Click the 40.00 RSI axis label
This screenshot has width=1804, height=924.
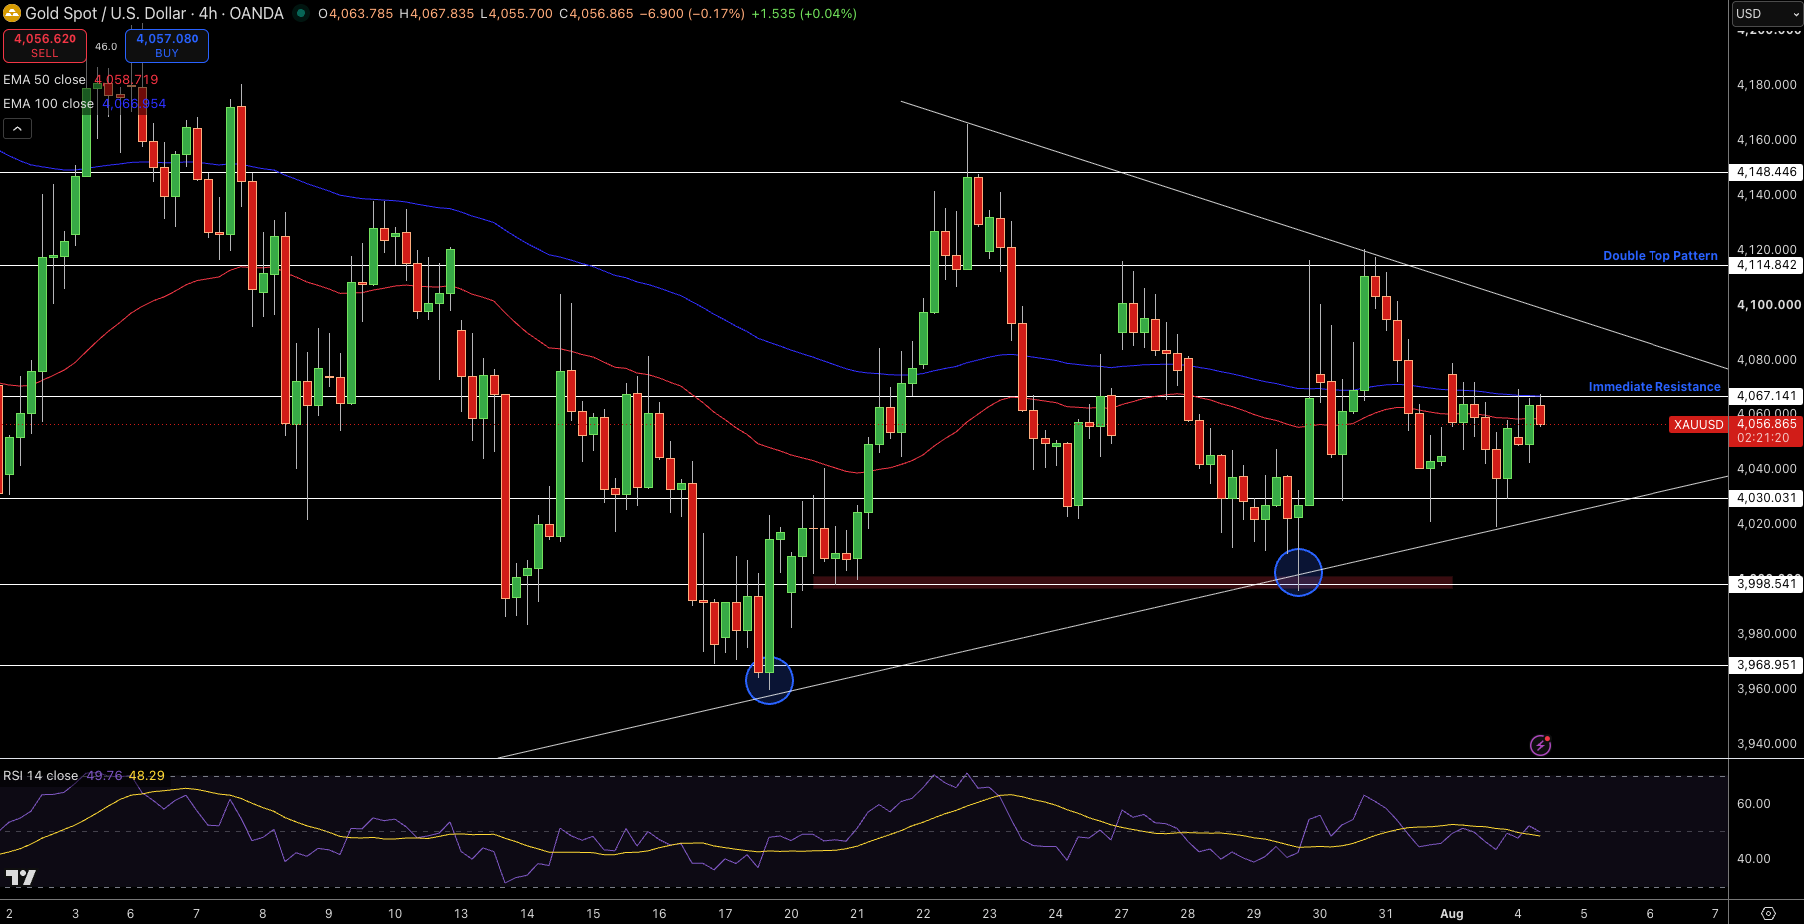click(x=1754, y=859)
